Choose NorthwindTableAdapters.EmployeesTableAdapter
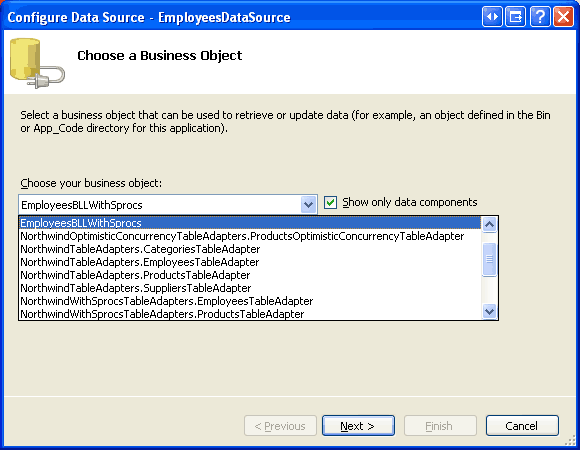 (250, 262)
